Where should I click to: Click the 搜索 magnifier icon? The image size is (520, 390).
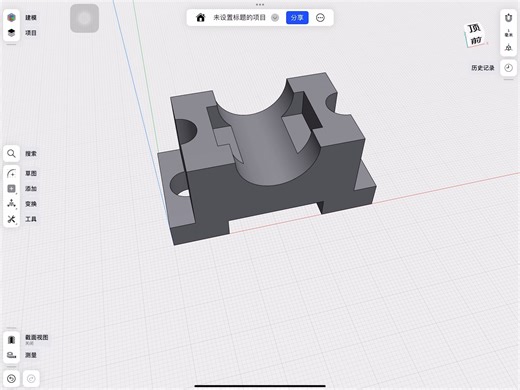(11, 153)
